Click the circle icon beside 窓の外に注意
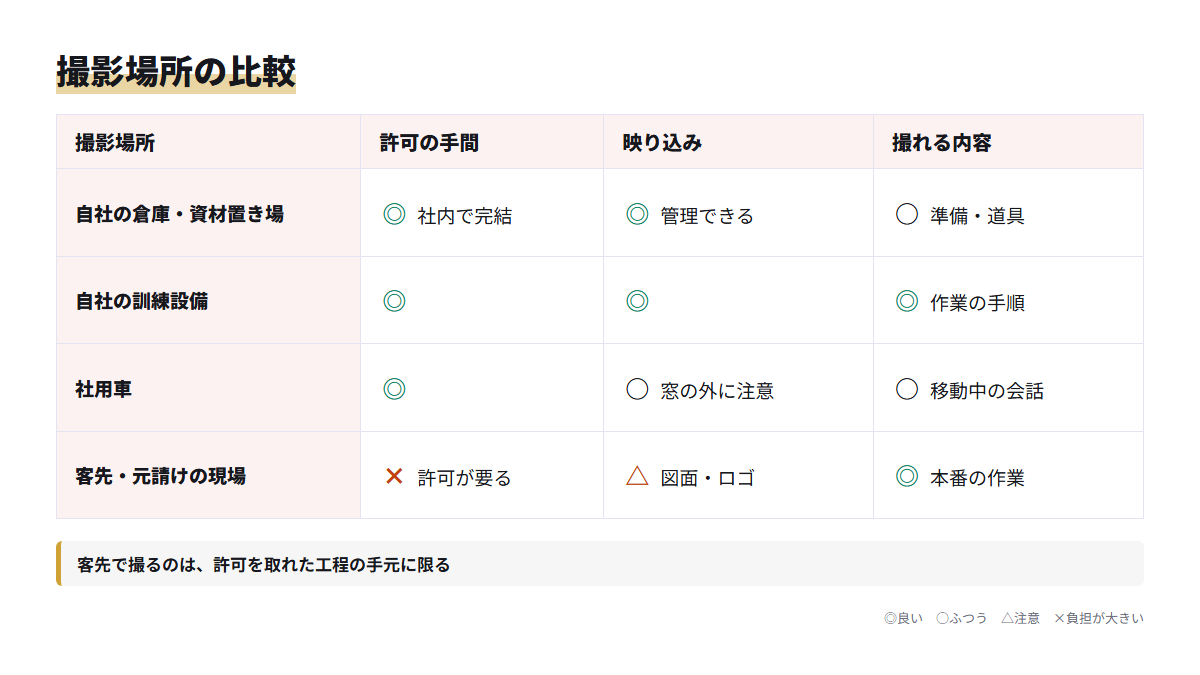This screenshot has height=675, width=1200. coord(637,389)
